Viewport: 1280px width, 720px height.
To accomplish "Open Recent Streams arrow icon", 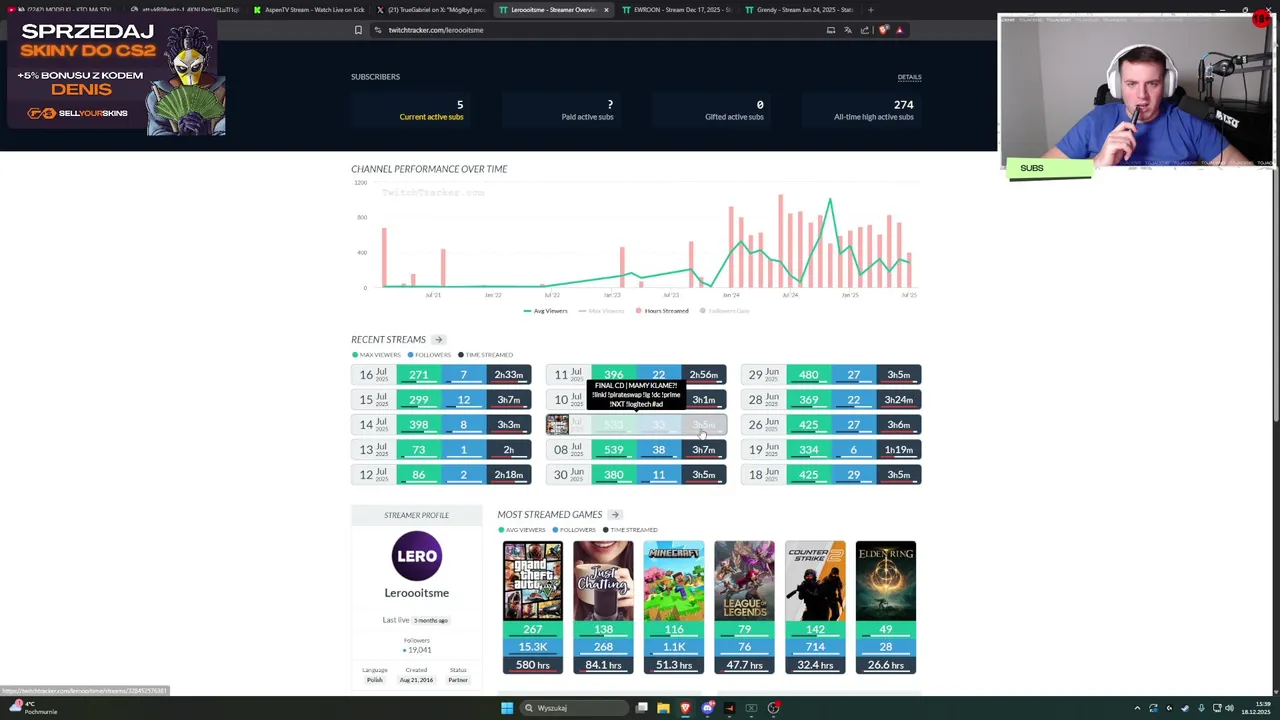I will pyautogui.click(x=438, y=340).
